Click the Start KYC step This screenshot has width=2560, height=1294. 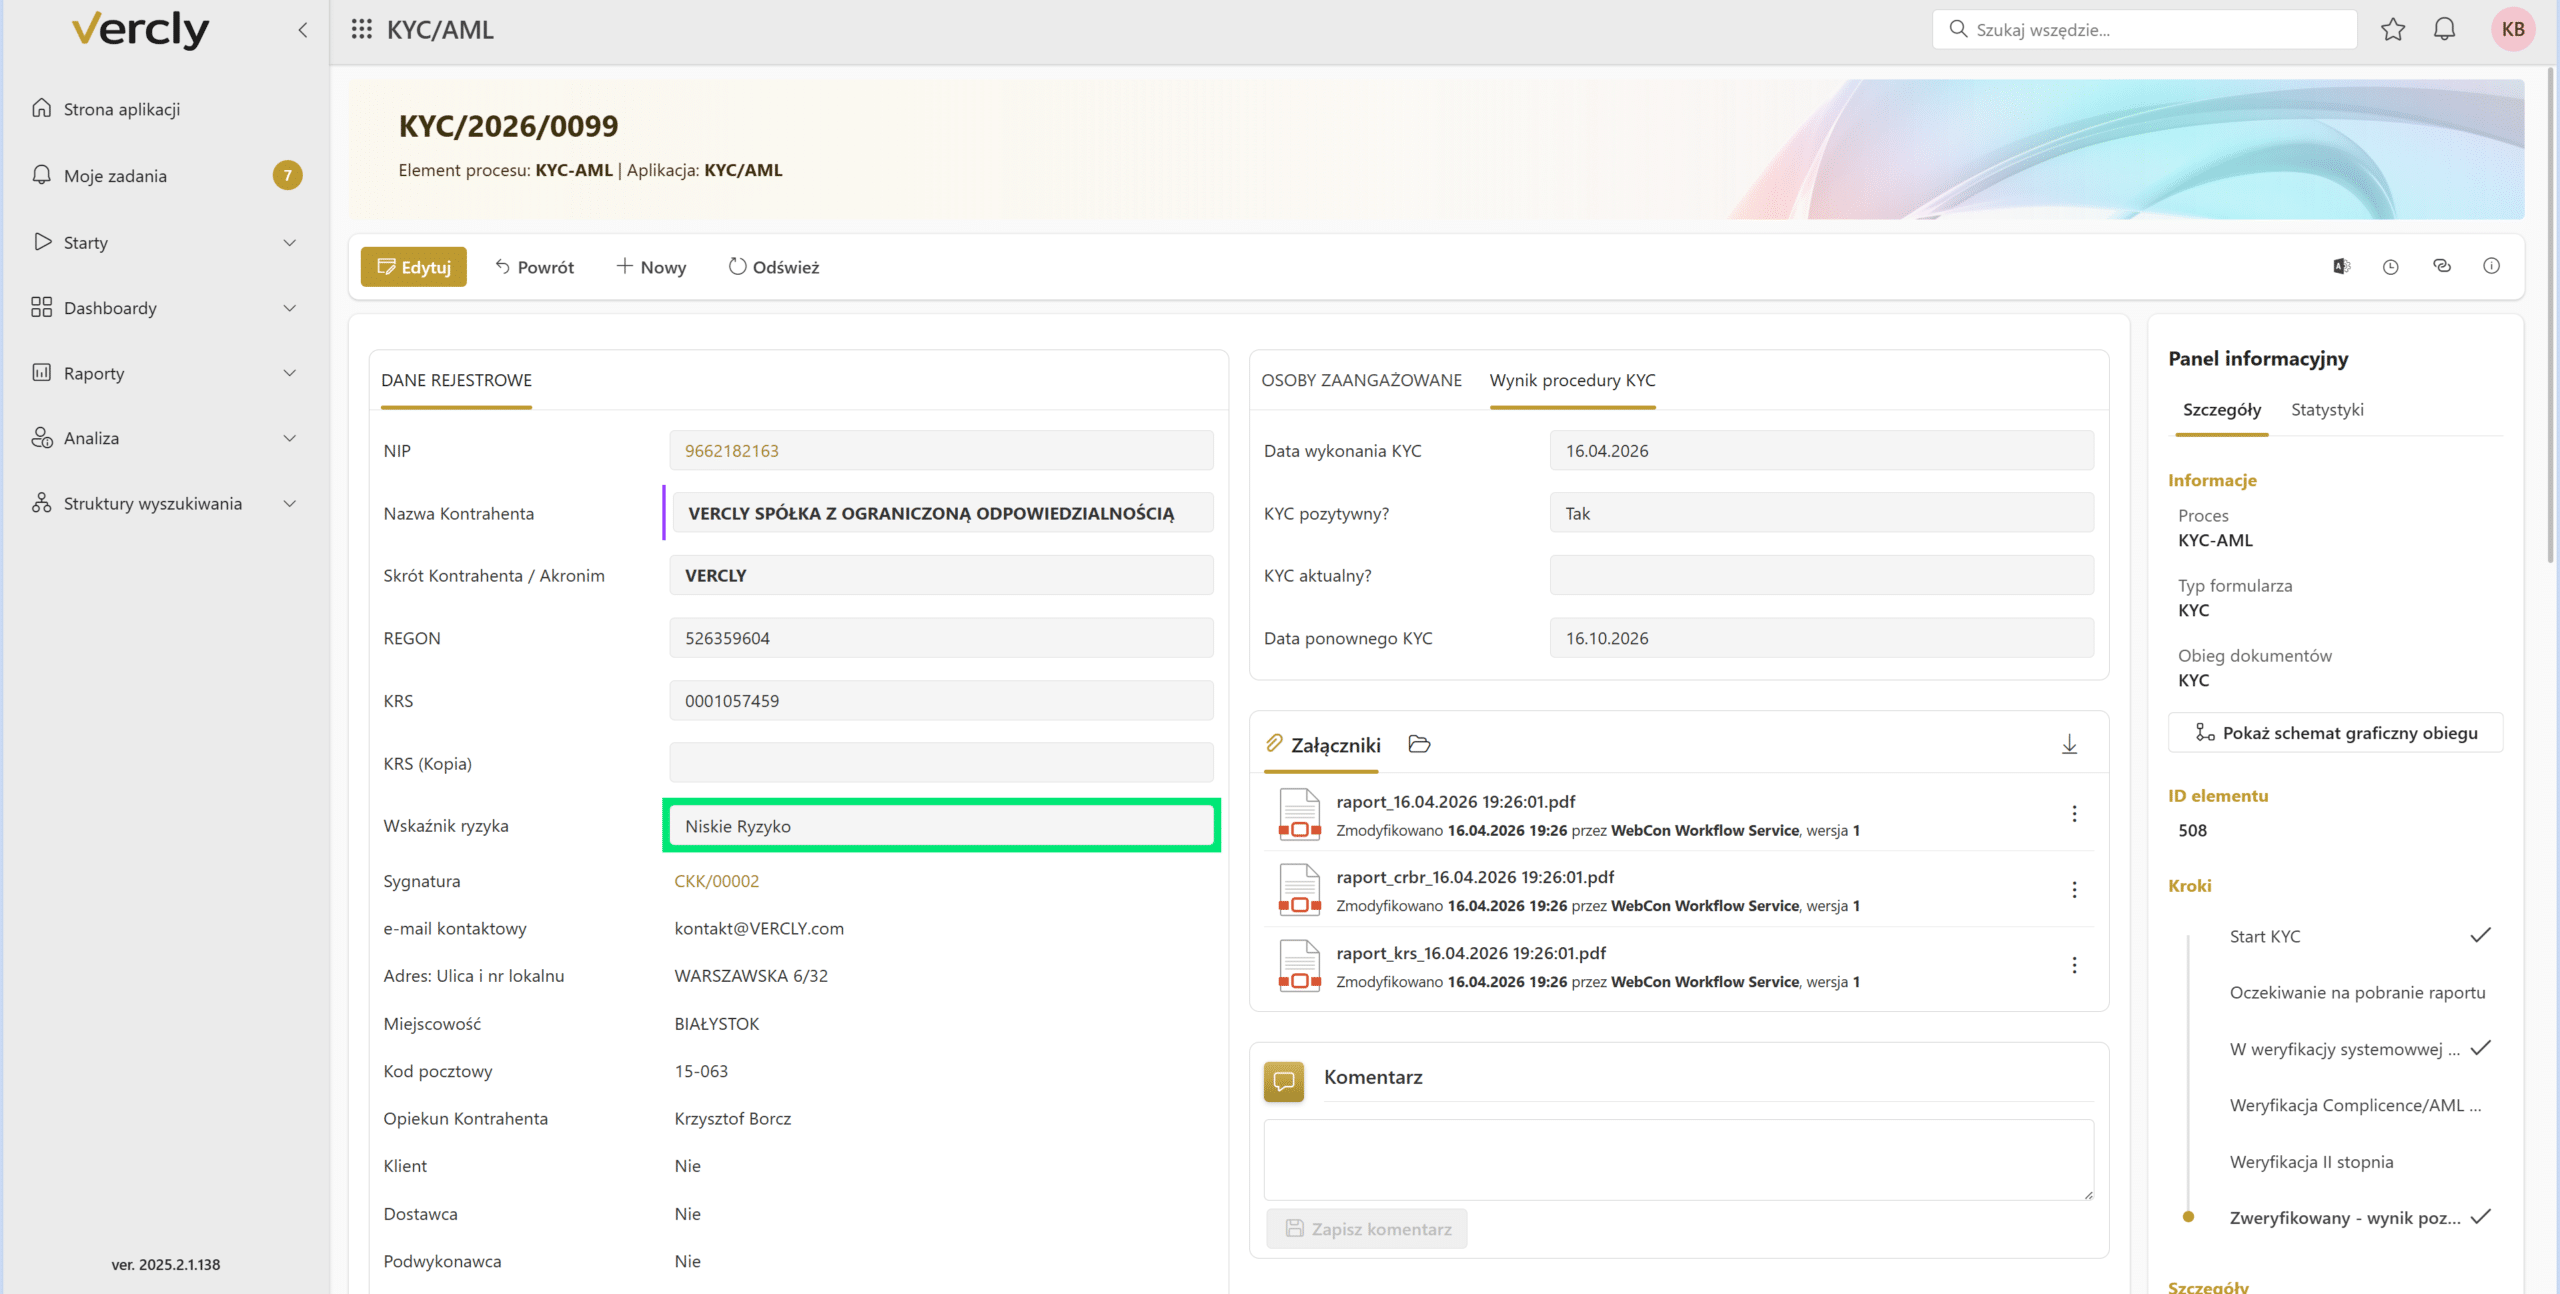[x=2265, y=937]
